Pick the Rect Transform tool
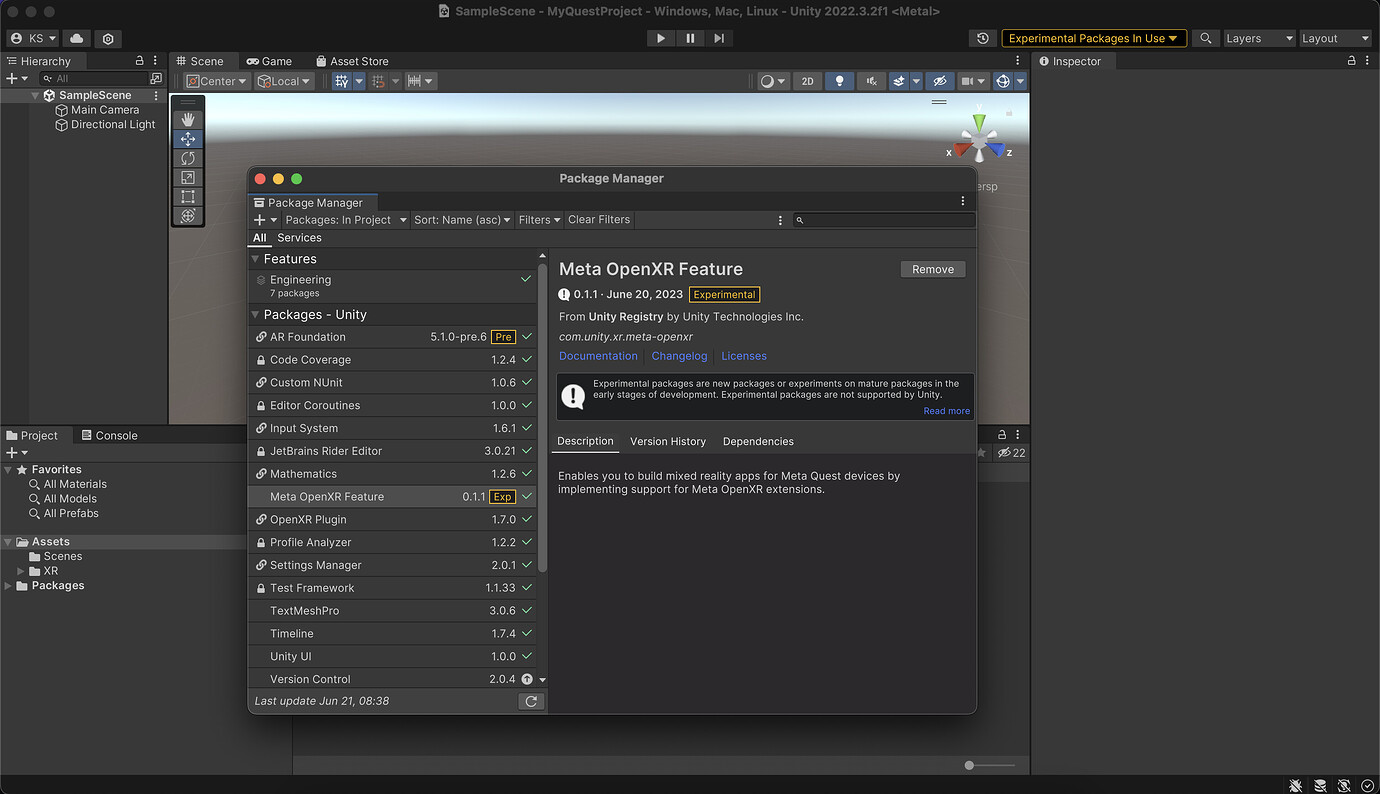Viewport: 1380px width, 794px height. [188, 196]
